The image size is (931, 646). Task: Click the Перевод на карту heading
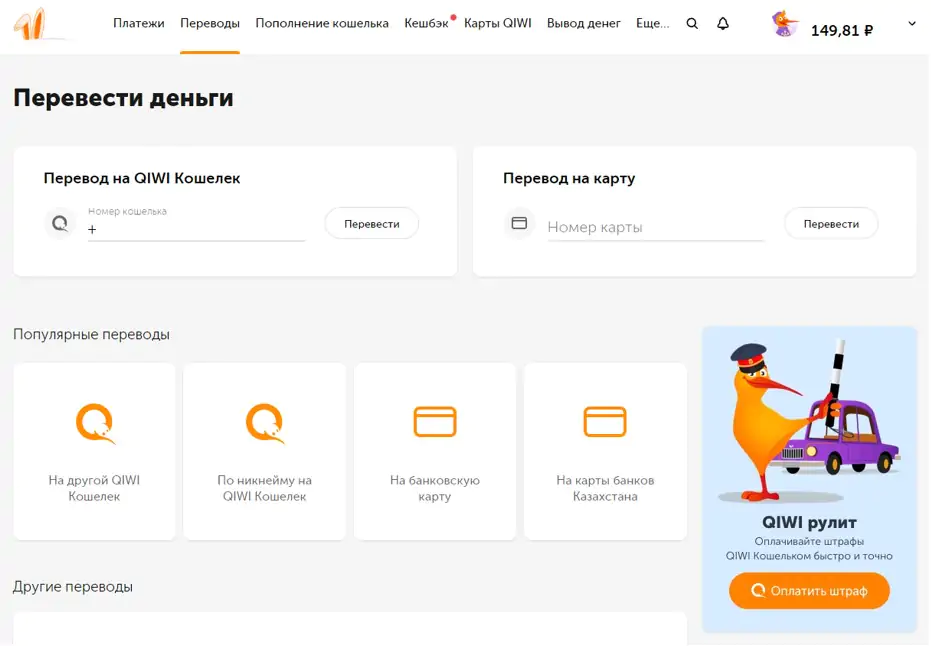pos(569,178)
